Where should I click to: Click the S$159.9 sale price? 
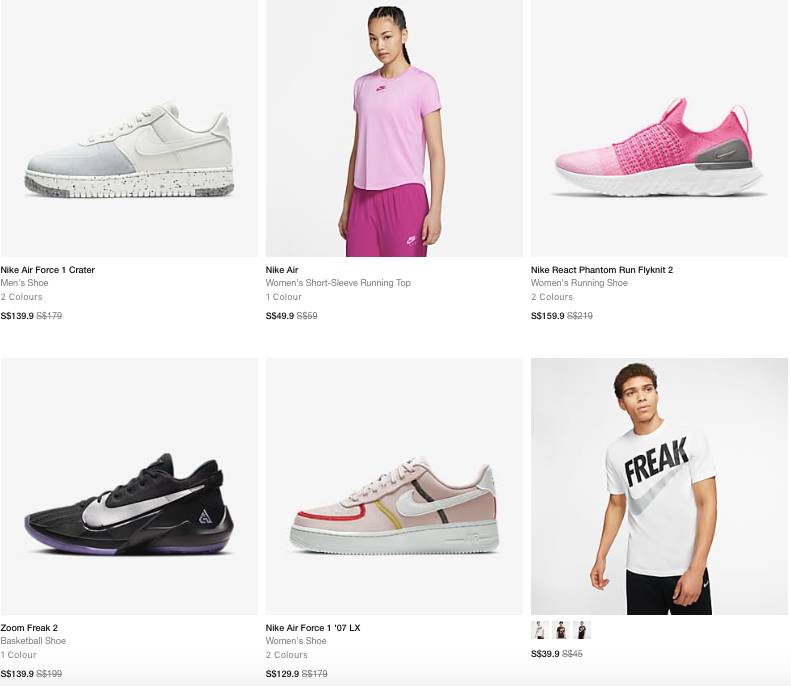547,316
